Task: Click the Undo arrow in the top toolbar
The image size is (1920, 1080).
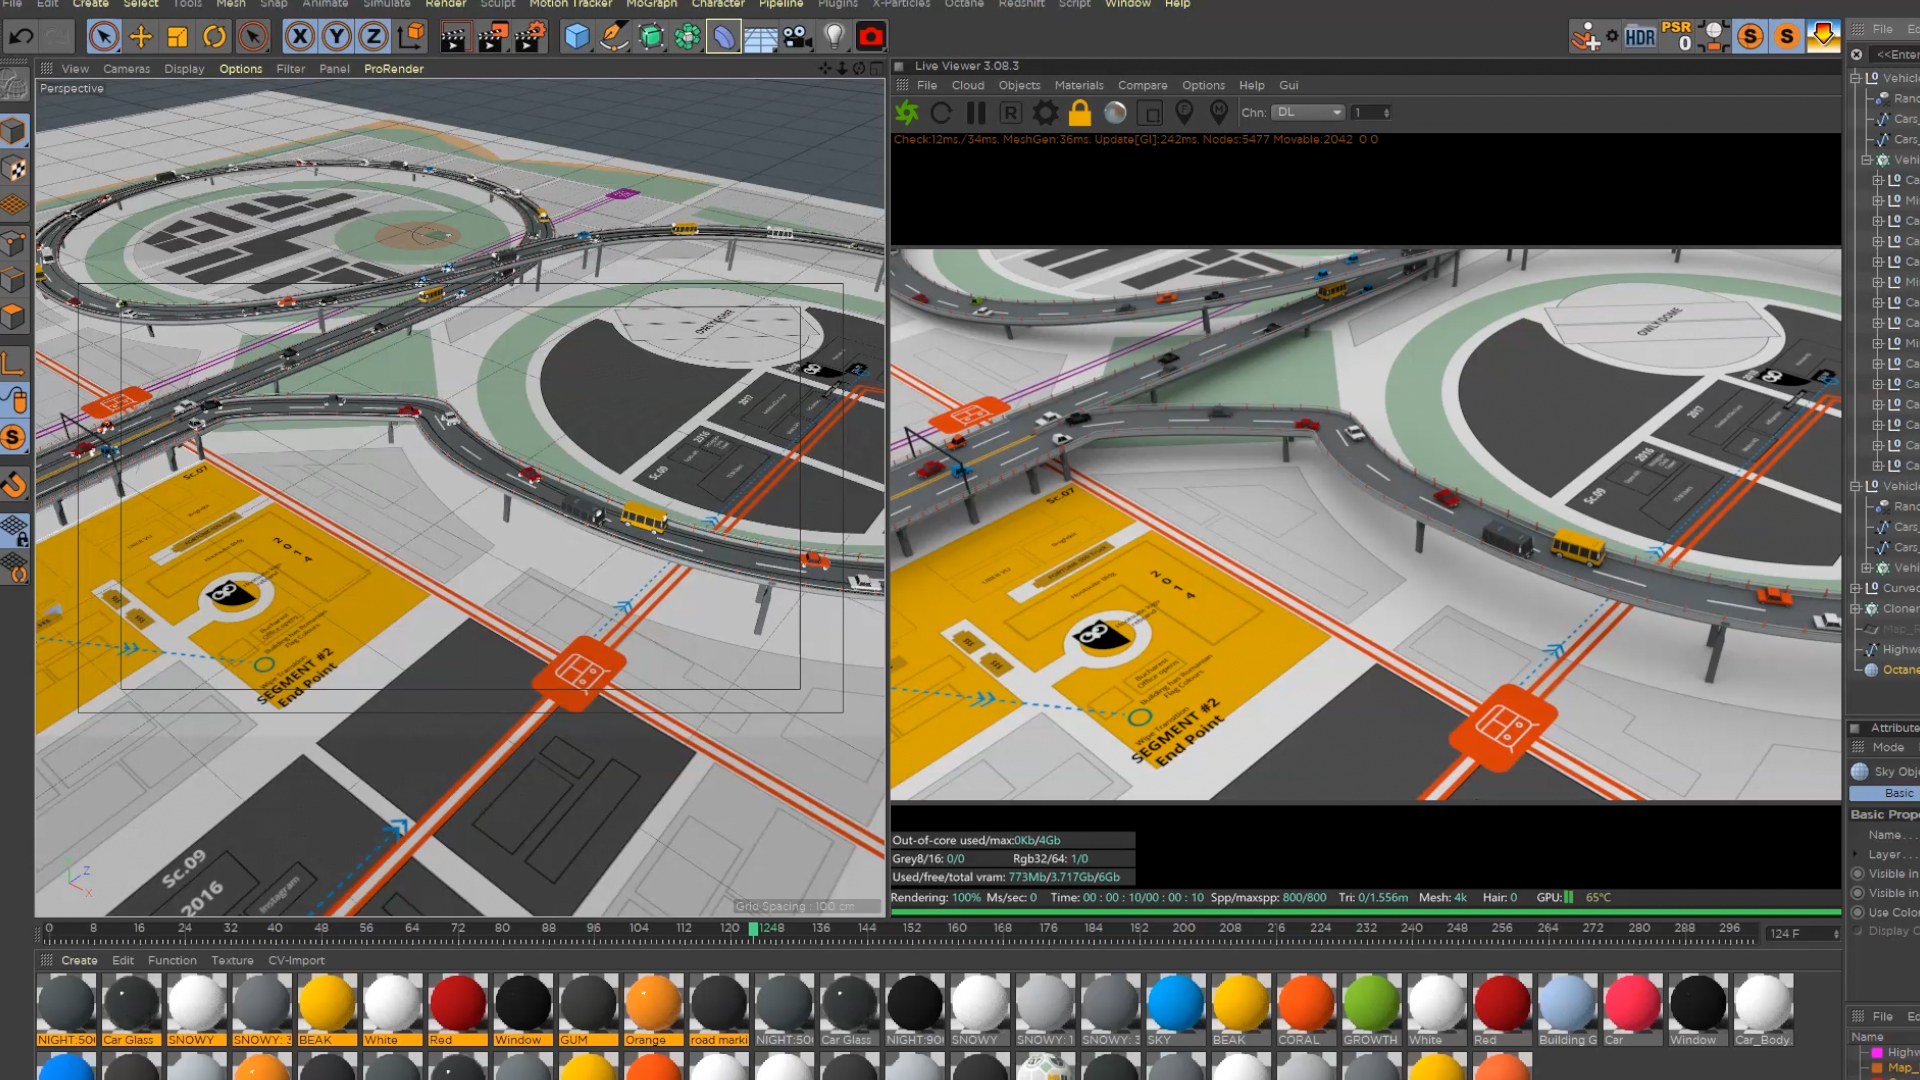Action: 21,37
